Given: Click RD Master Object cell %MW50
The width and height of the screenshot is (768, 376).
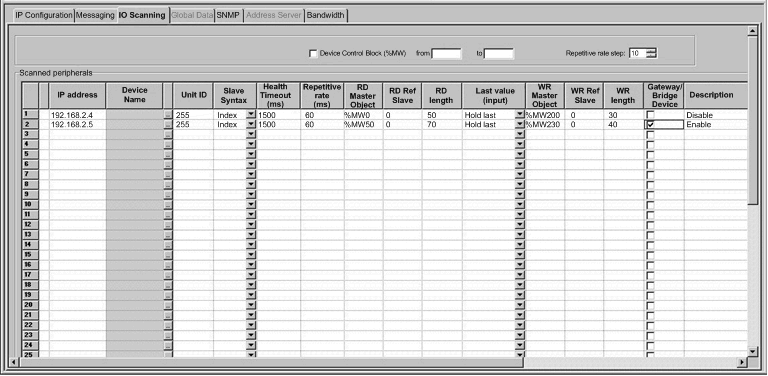Looking at the screenshot, I should [363, 125].
